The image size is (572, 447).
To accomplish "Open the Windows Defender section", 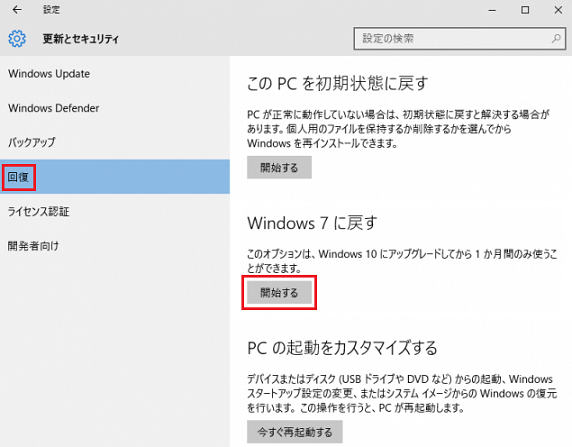I will coord(115,108).
